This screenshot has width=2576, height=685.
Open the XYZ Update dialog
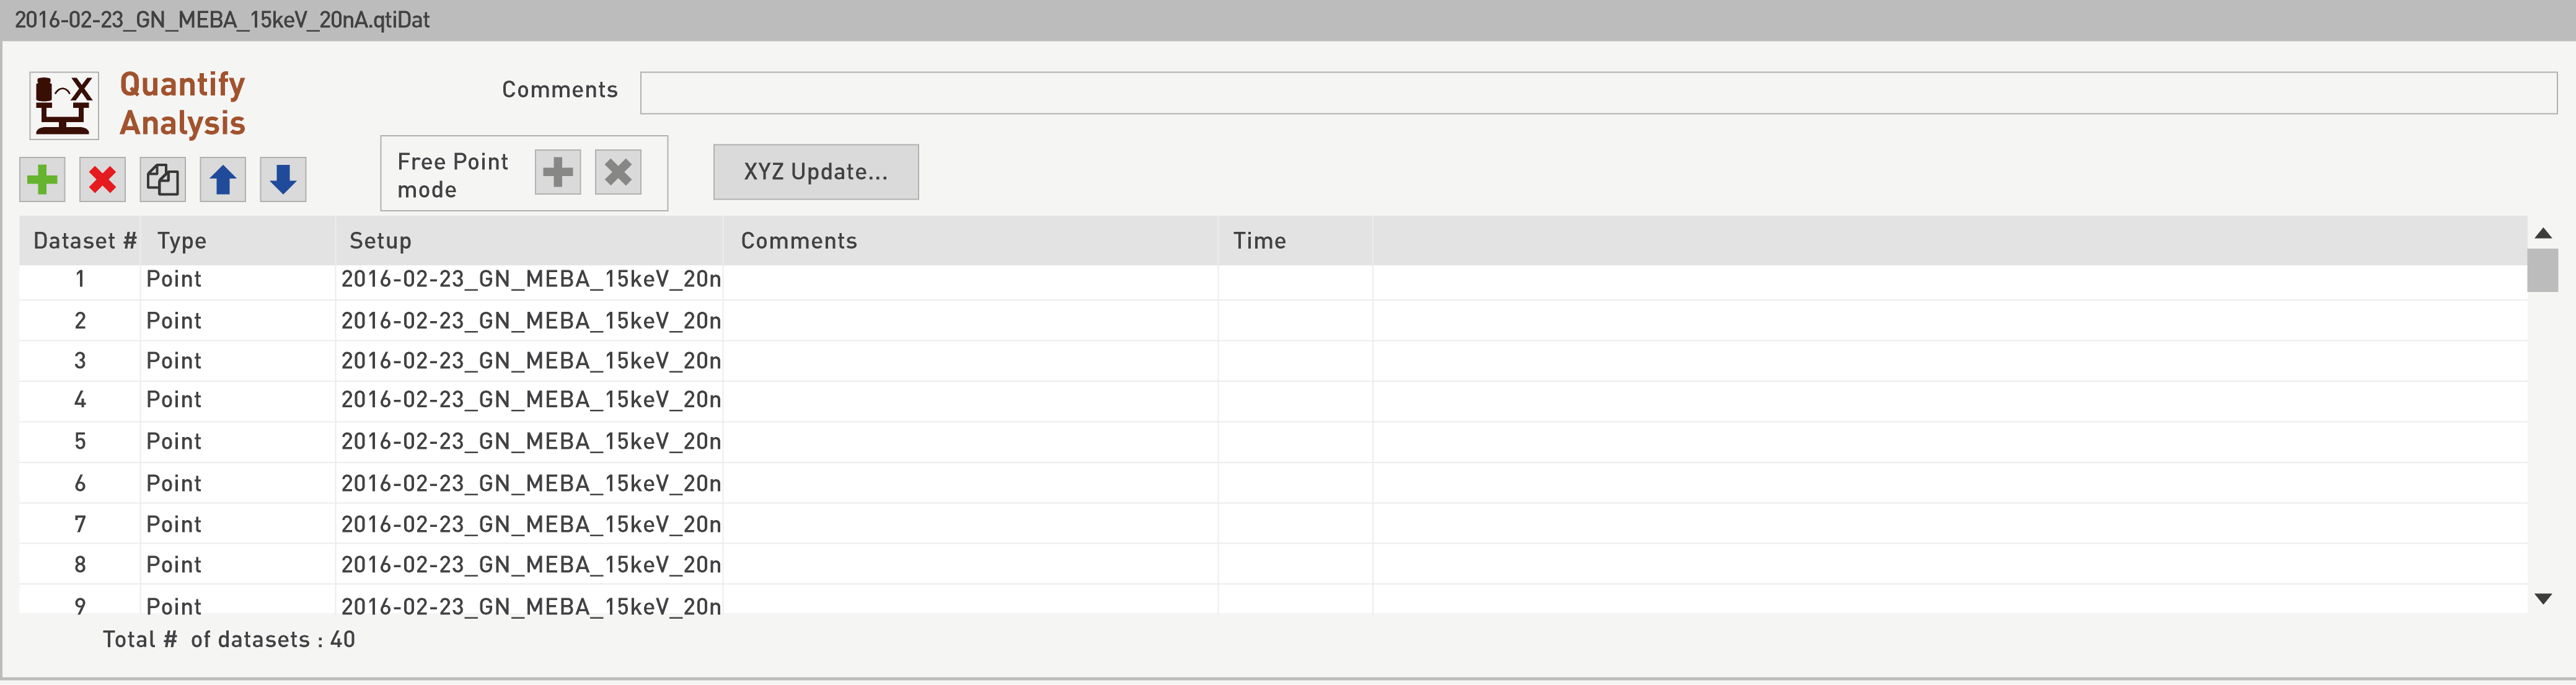click(x=815, y=172)
